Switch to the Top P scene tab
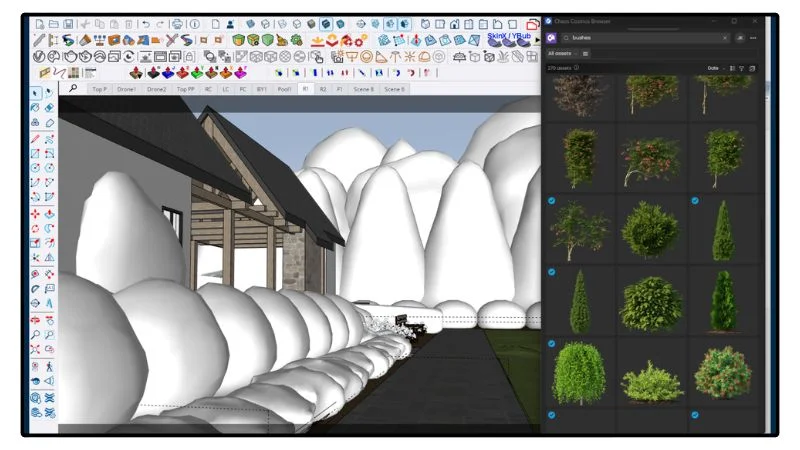This screenshot has height=450, width=800. 99,89
